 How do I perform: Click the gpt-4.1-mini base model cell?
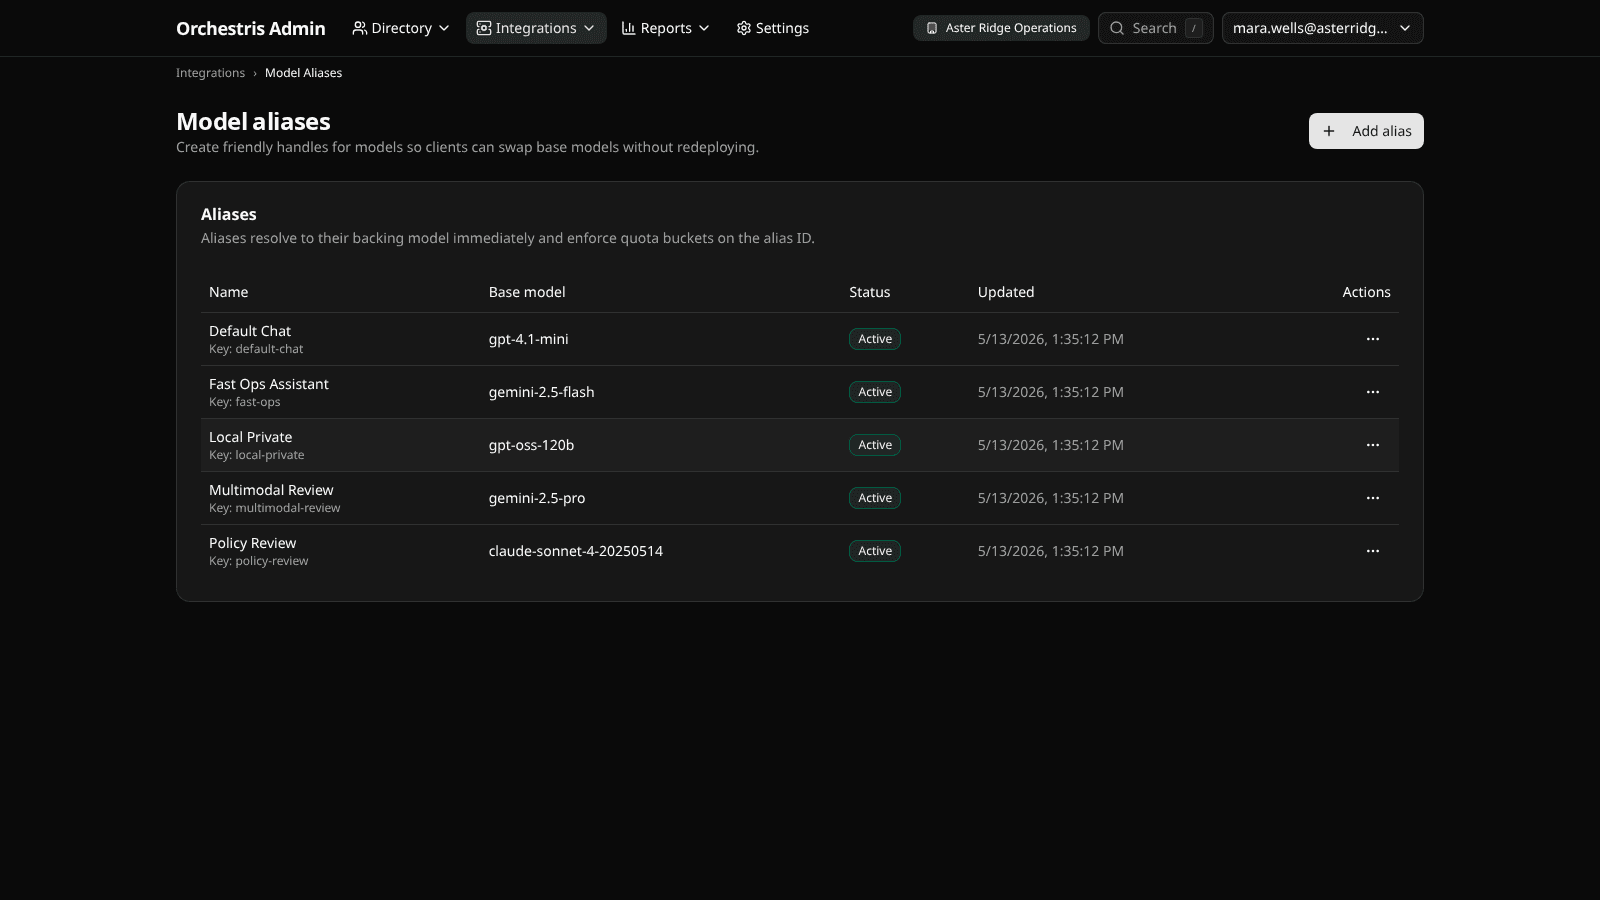(529, 339)
